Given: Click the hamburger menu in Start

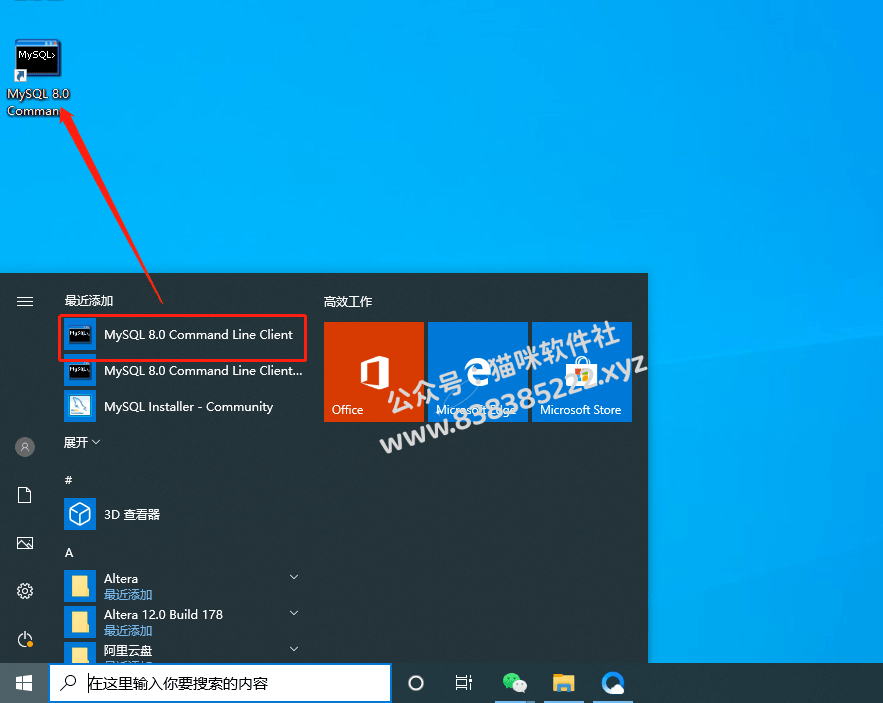Looking at the screenshot, I should tap(25, 301).
